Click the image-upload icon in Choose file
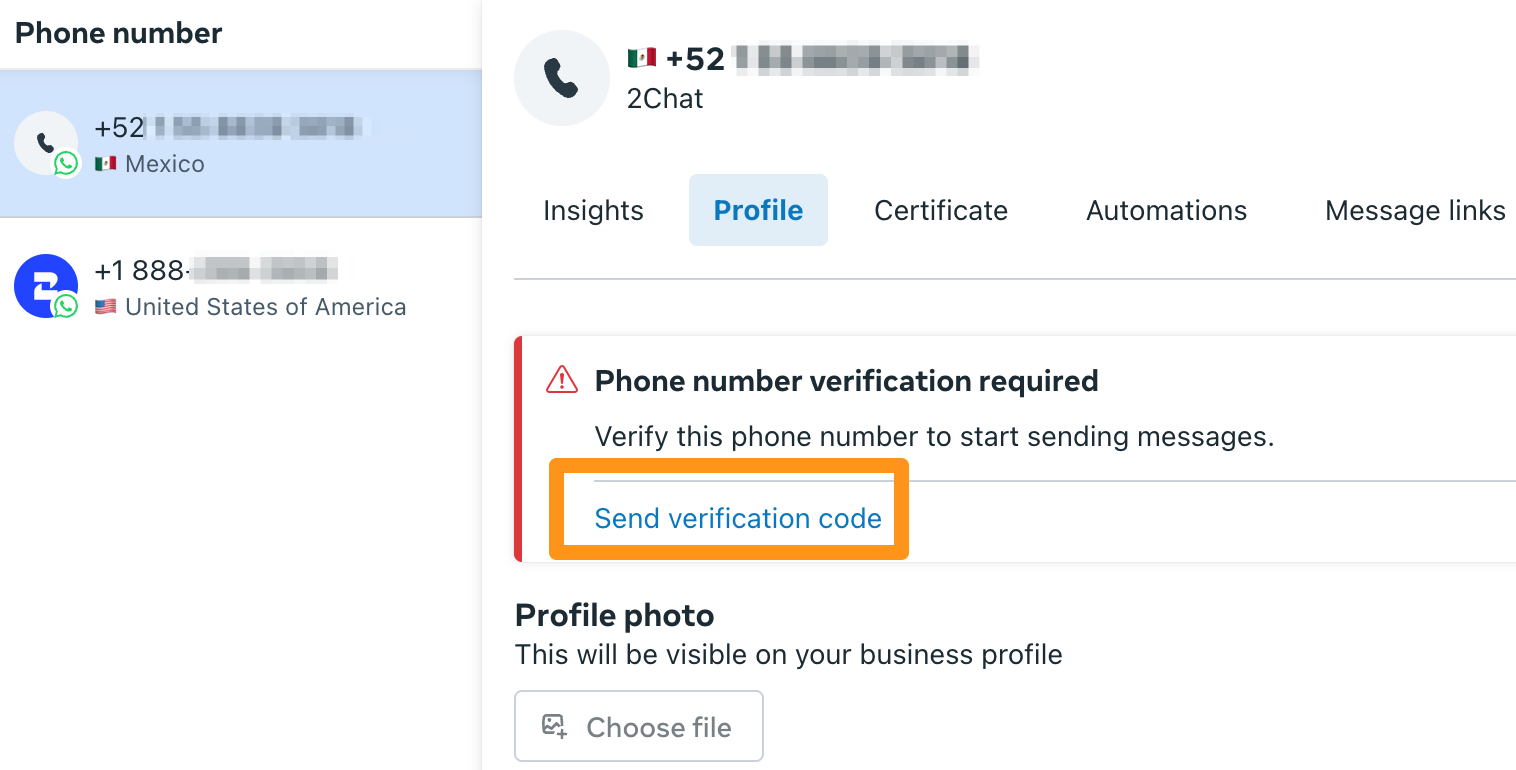Viewport: 1516px width, 770px height. 554,726
